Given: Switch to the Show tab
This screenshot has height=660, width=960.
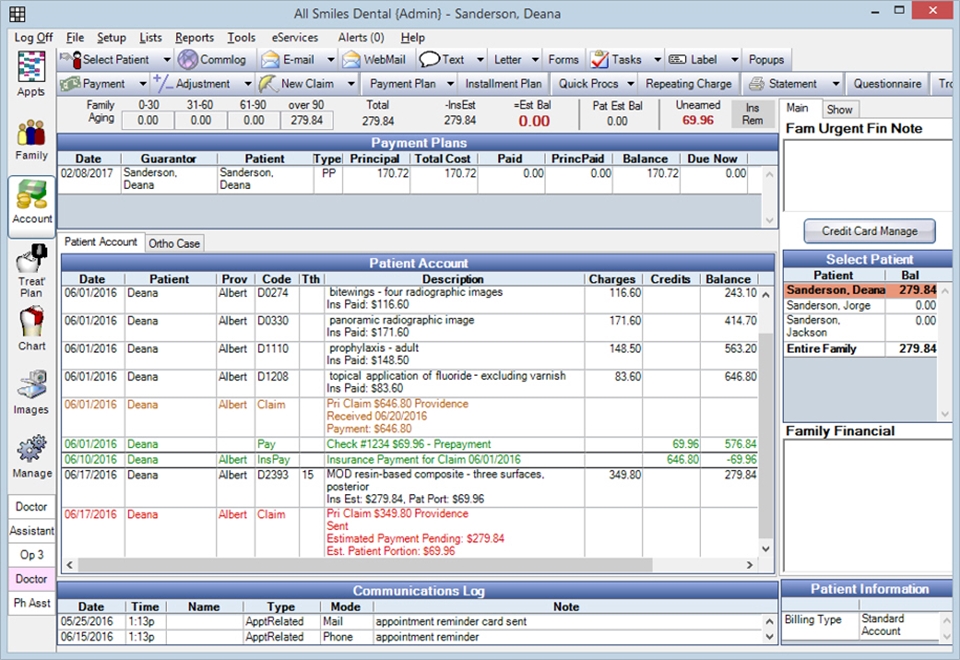Looking at the screenshot, I should click(x=839, y=109).
